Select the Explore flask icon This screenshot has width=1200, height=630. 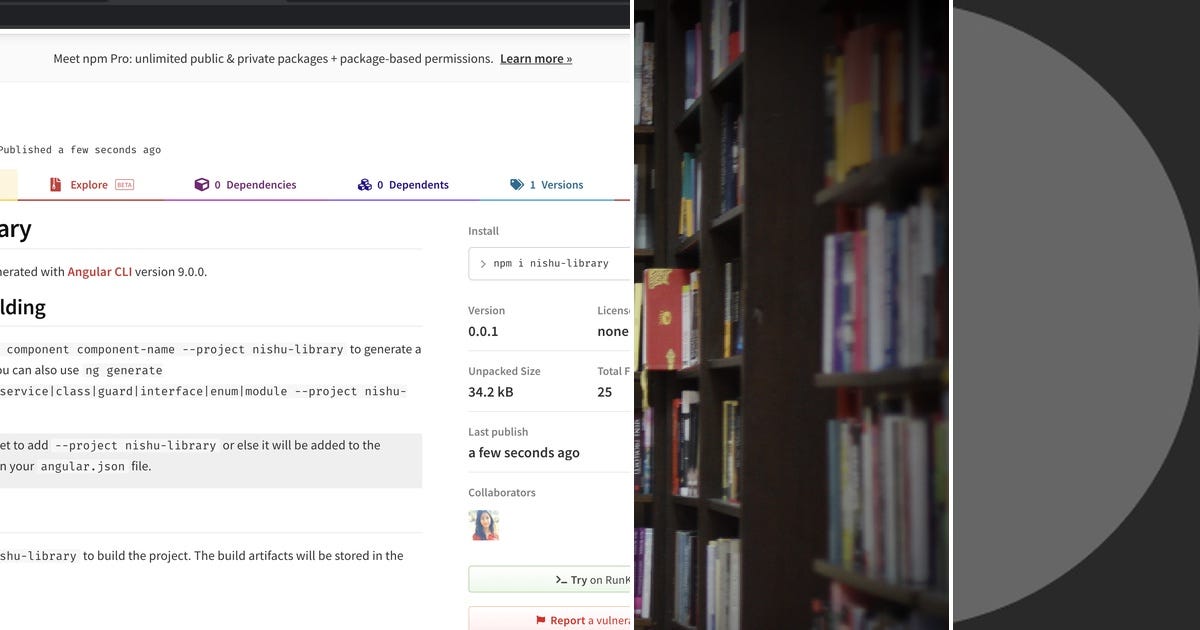pyautogui.click(x=53, y=184)
